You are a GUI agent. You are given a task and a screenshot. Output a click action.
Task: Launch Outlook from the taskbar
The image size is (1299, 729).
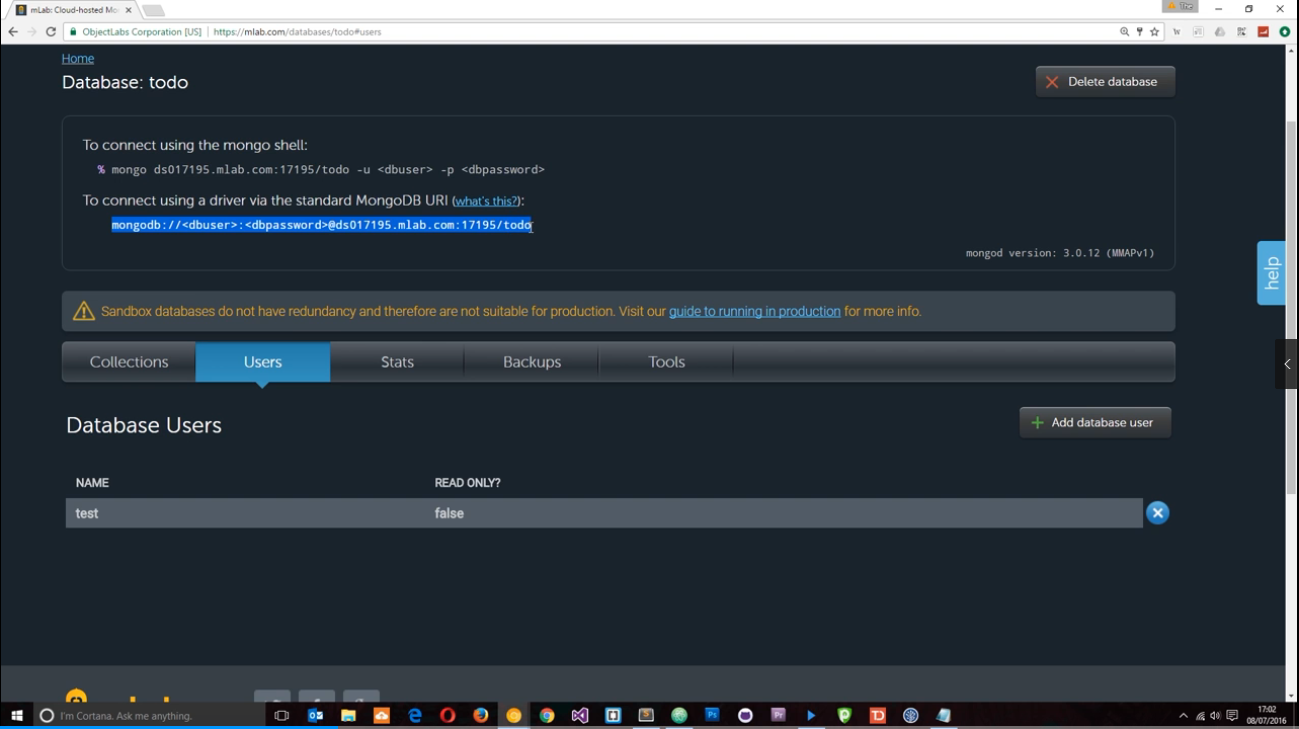point(315,715)
